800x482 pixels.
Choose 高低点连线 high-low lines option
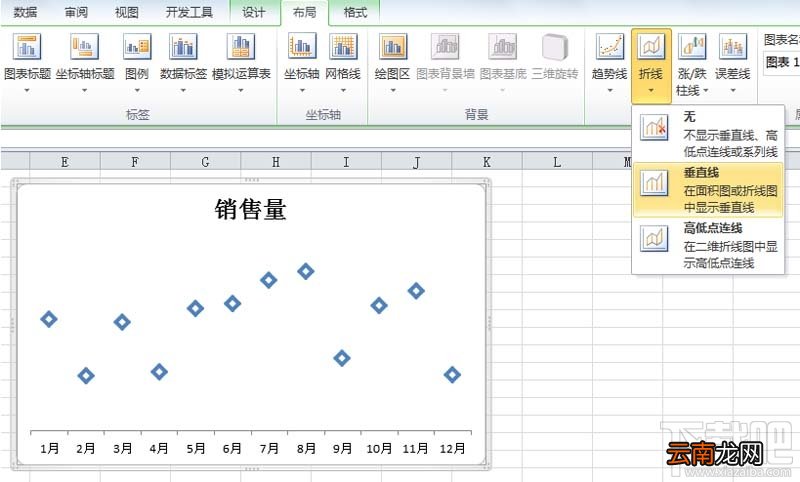[708, 245]
